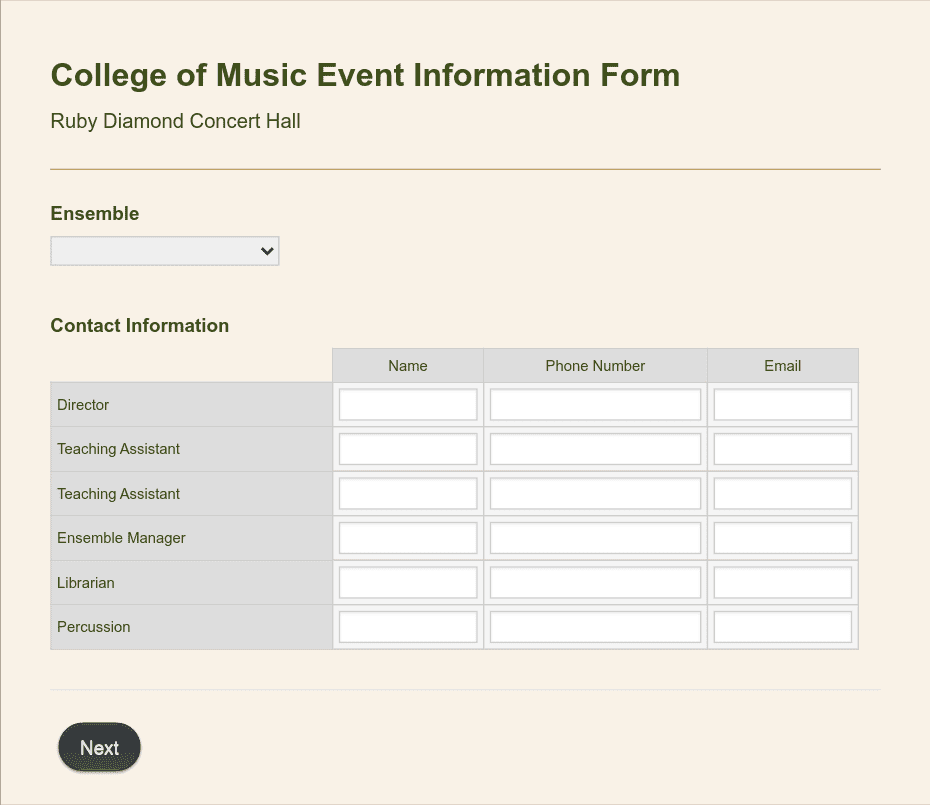The height and width of the screenshot is (805, 930).
Task: Click the Percussion Email field
Action: click(x=782, y=627)
